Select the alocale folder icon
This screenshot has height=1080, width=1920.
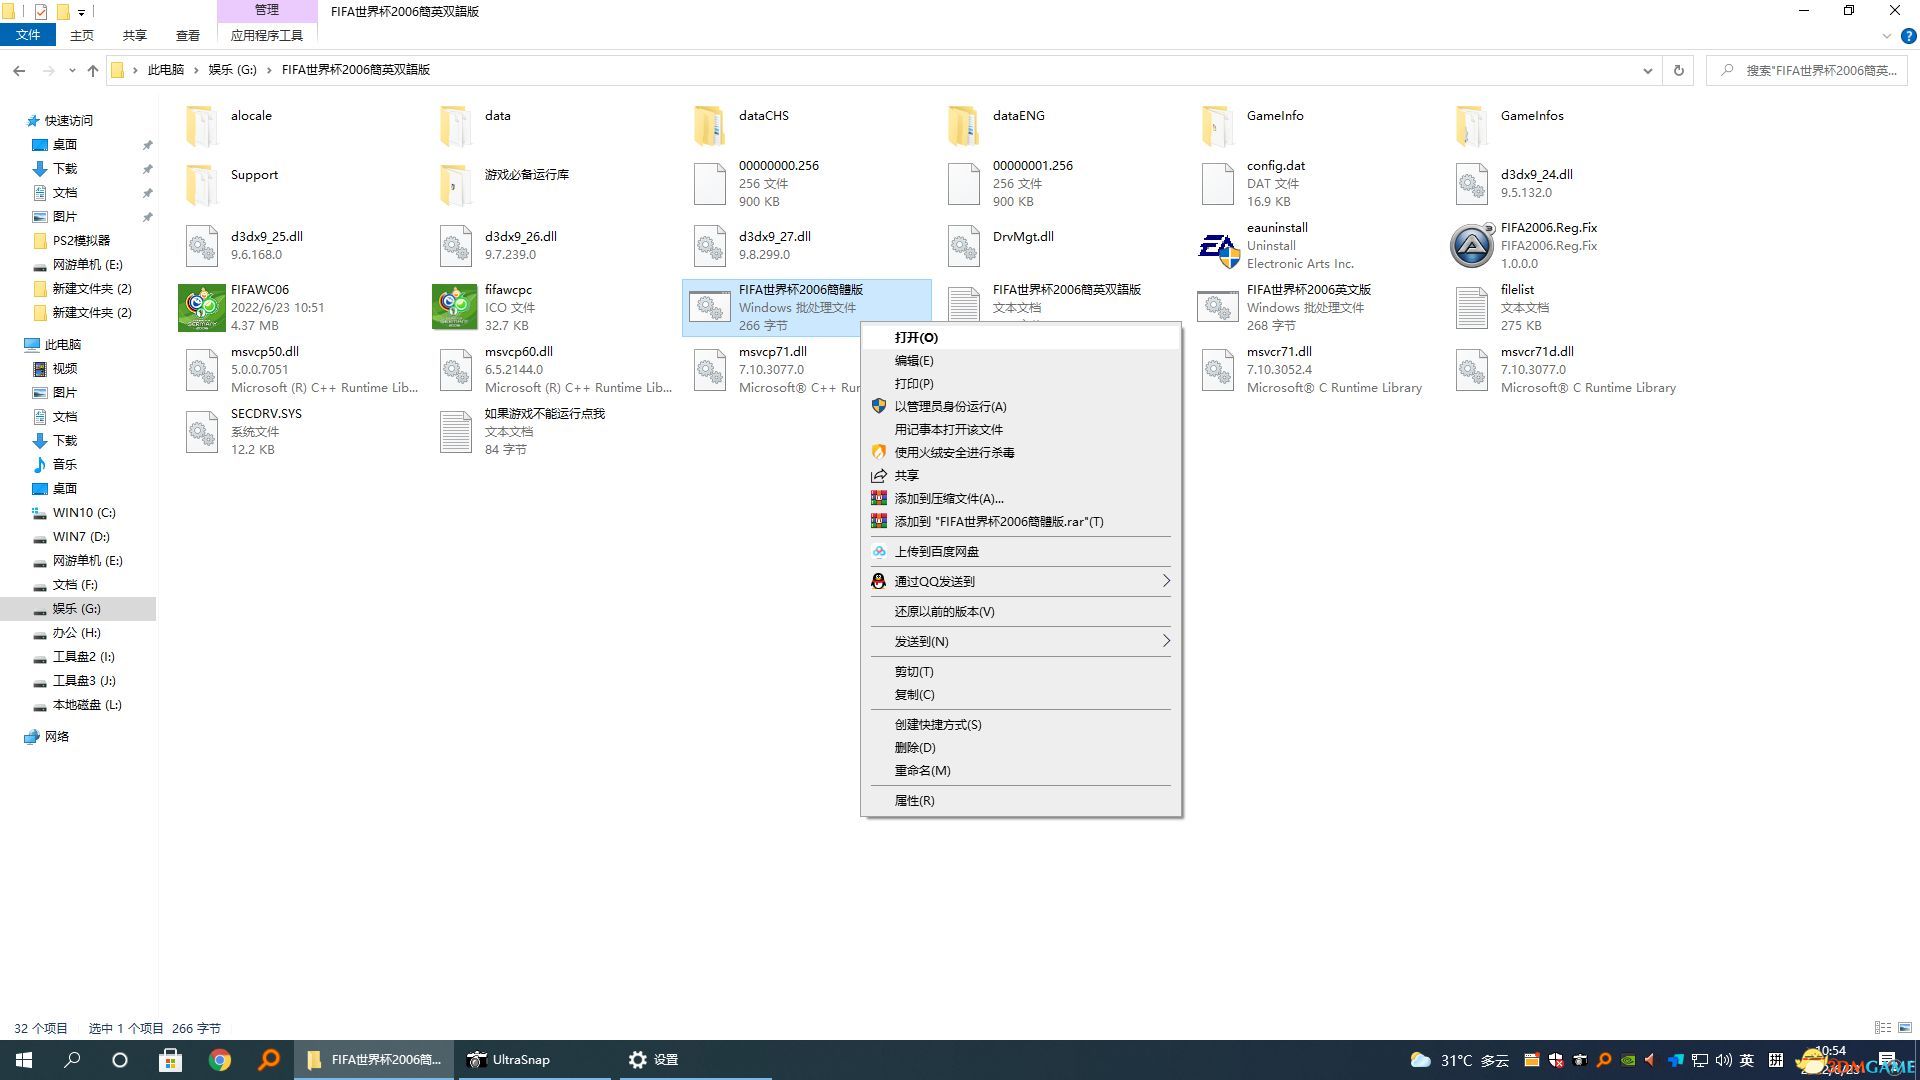point(202,127)
